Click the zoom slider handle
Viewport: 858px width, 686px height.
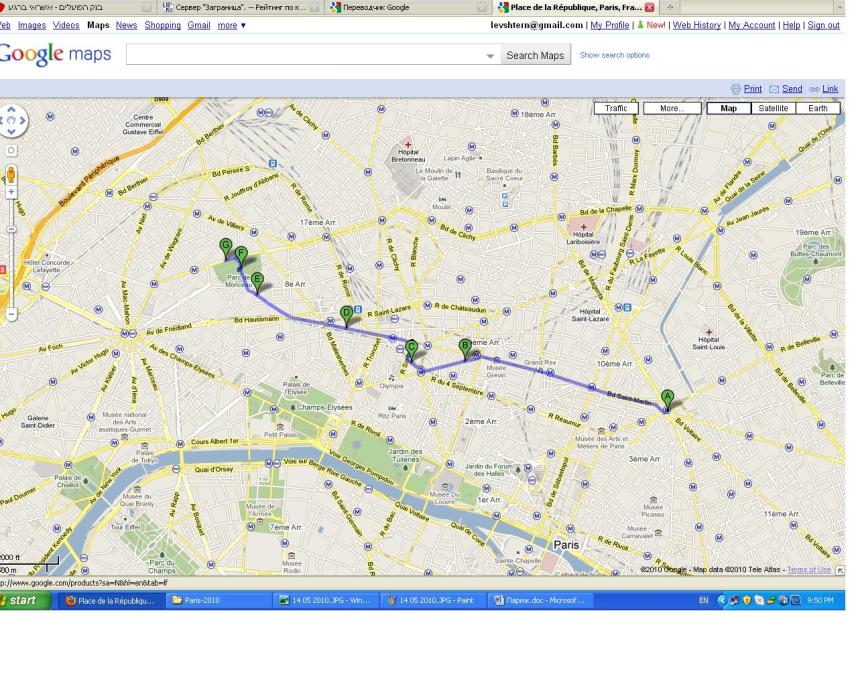11,229
